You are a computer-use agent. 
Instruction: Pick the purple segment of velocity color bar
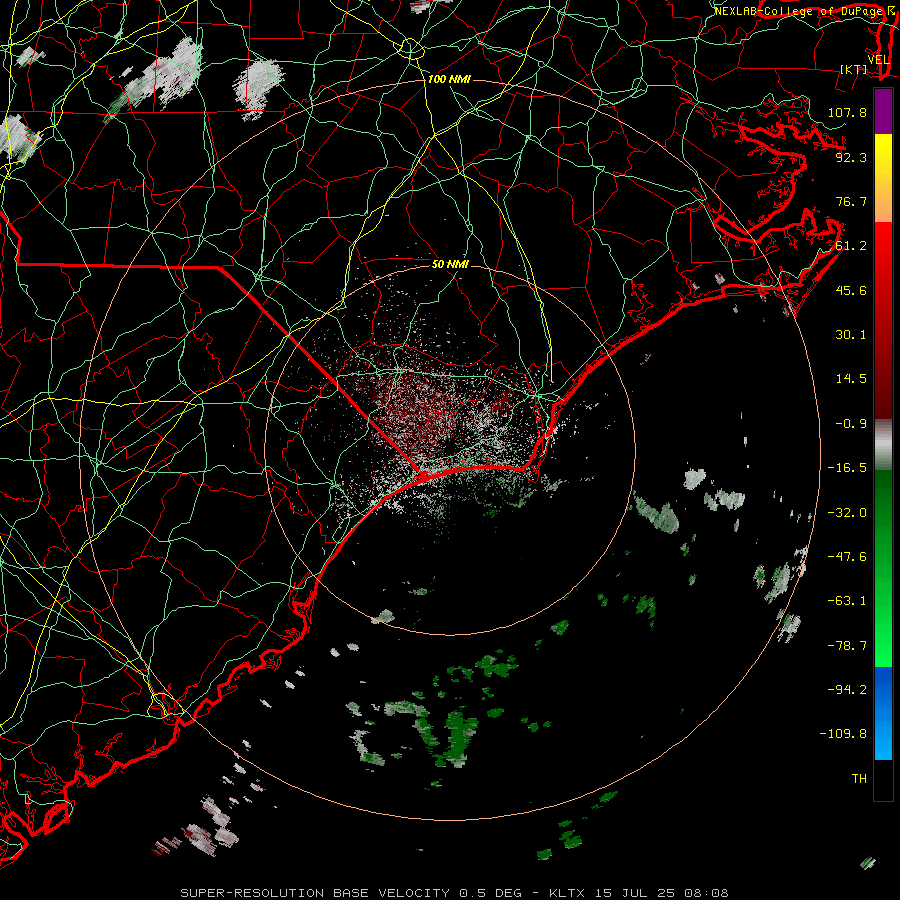coord(883,111)
